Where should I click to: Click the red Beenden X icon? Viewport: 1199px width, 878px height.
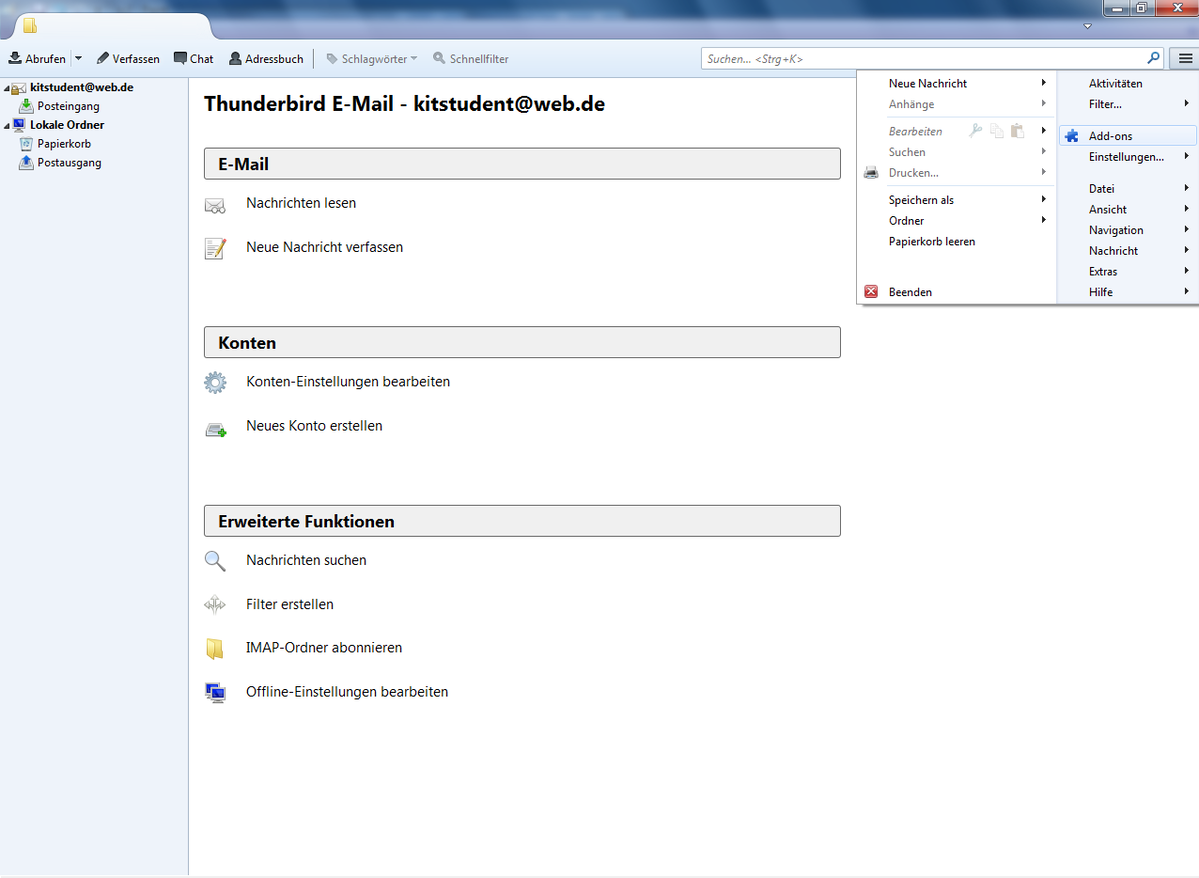point(871,291)
